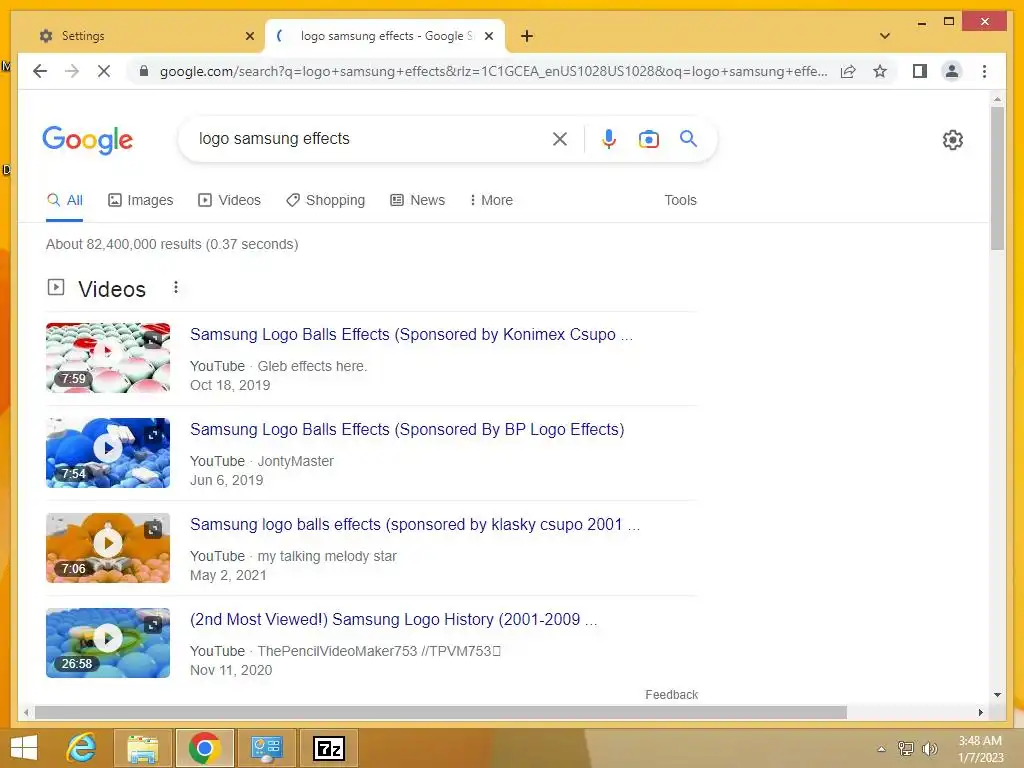Viewport: 1024px width, 768px height.
Task: Switch to News results tab
Action: pyautogui.click(x=417, y=200)
